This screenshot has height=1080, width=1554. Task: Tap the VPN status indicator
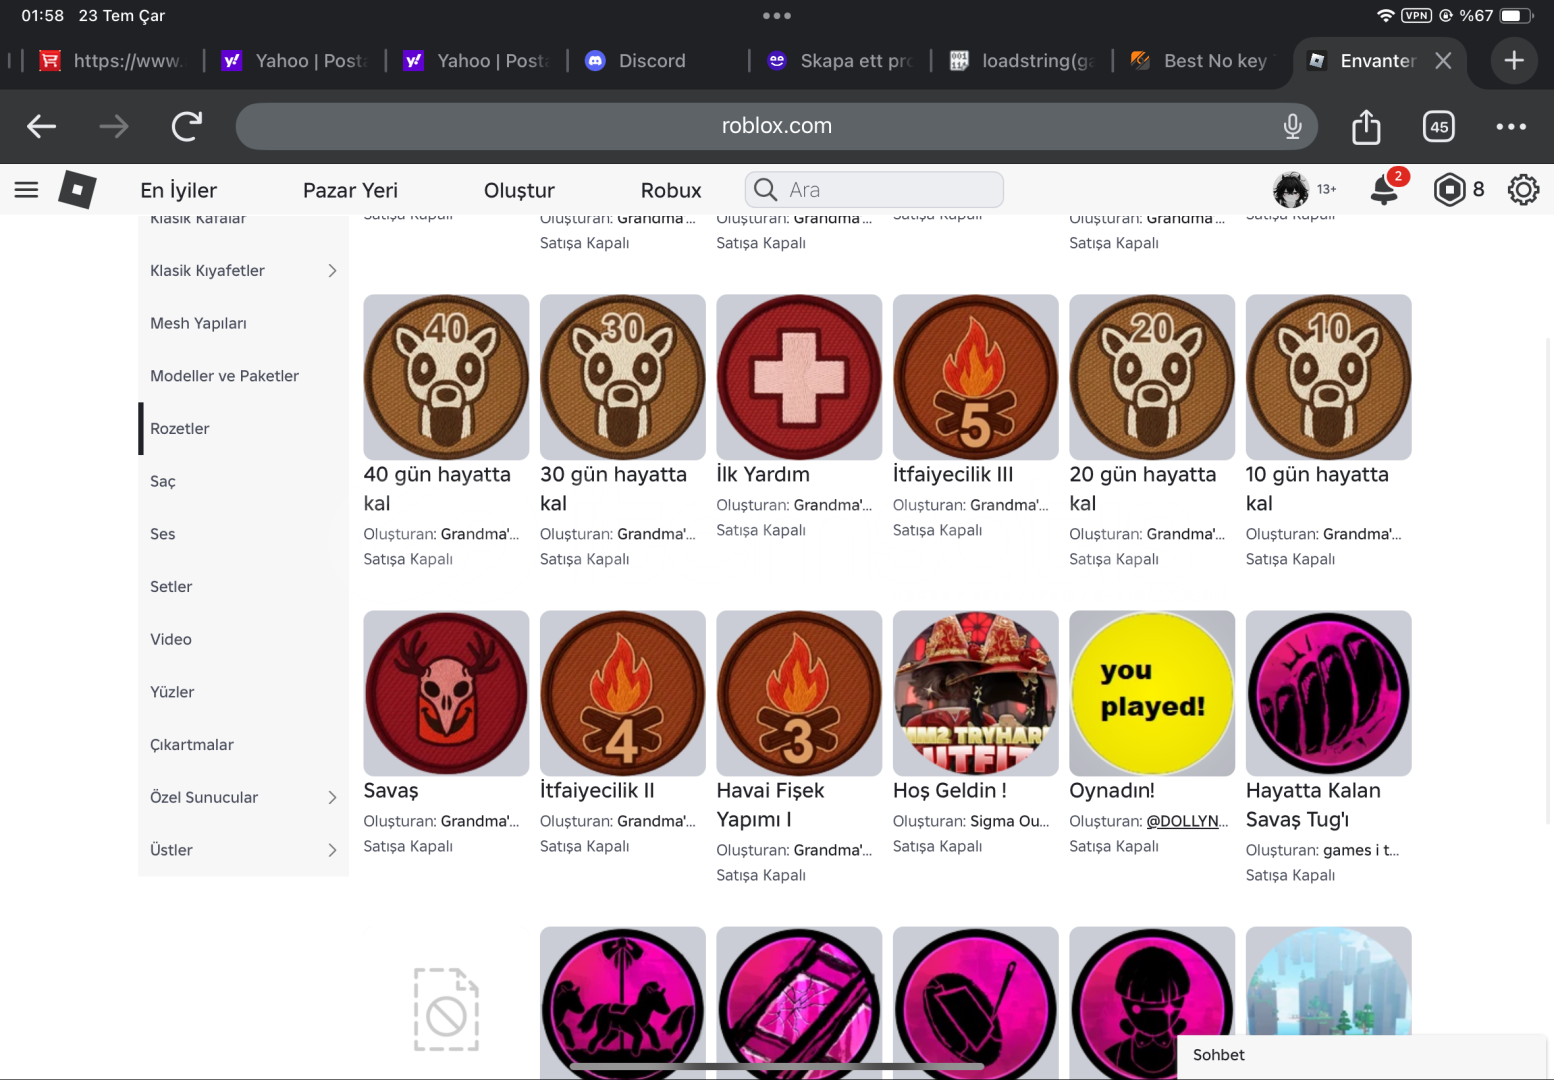(1417, 15)
